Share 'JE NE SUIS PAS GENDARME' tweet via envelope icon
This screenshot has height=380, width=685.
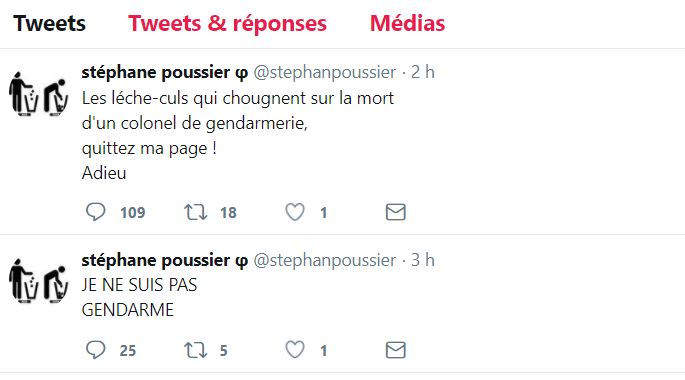(x=395, y=350)
